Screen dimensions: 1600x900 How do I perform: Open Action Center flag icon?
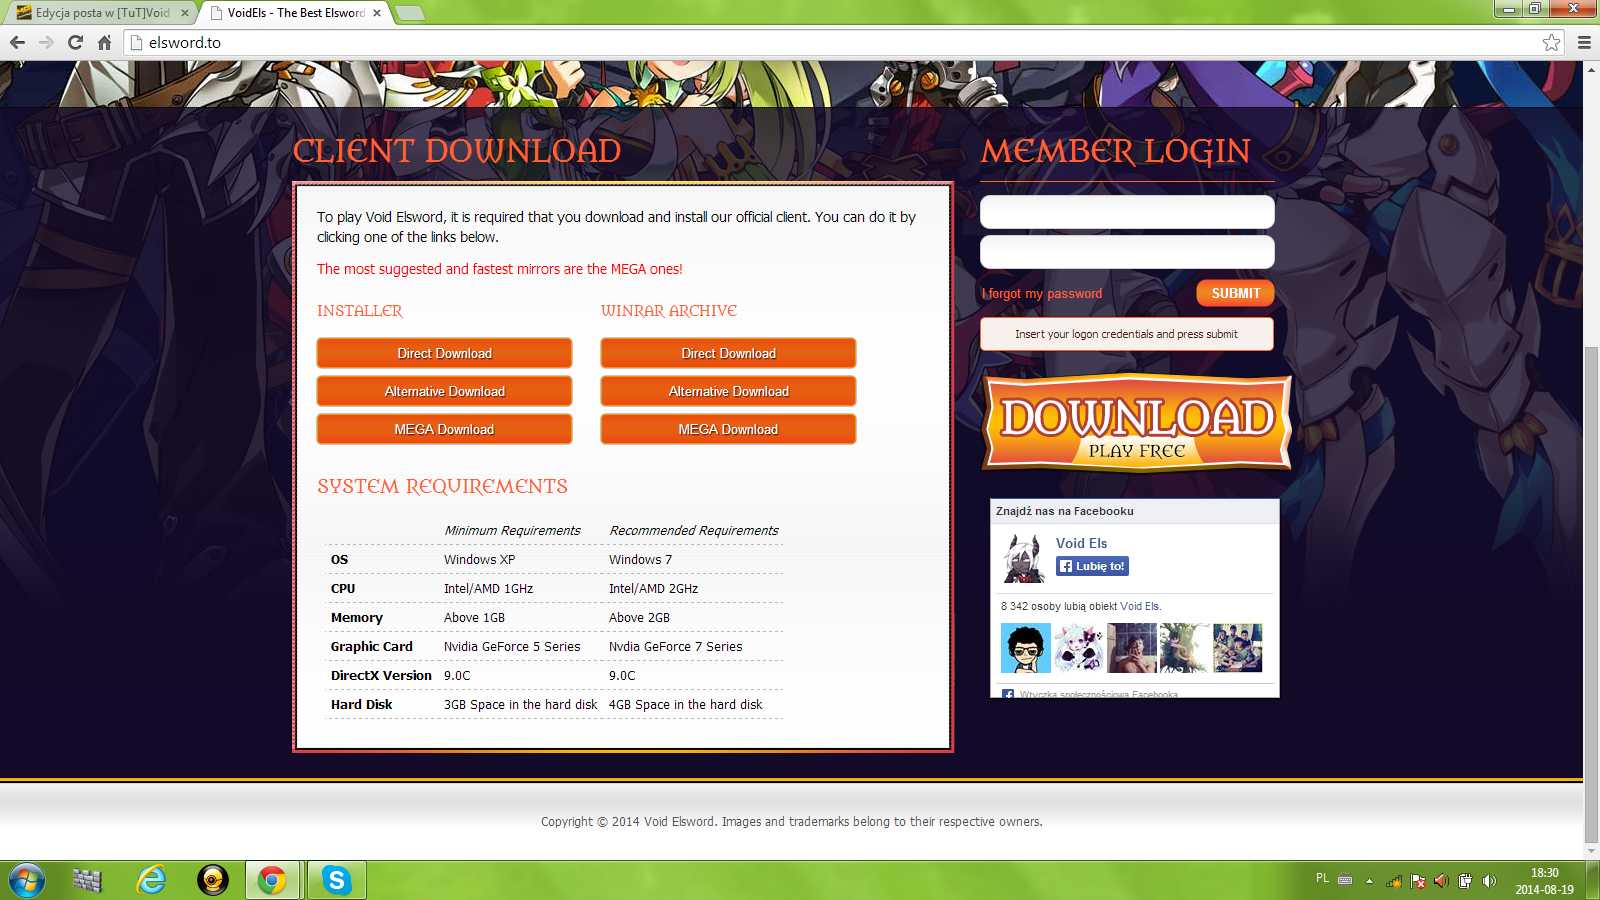click(x=1418, y=881)
